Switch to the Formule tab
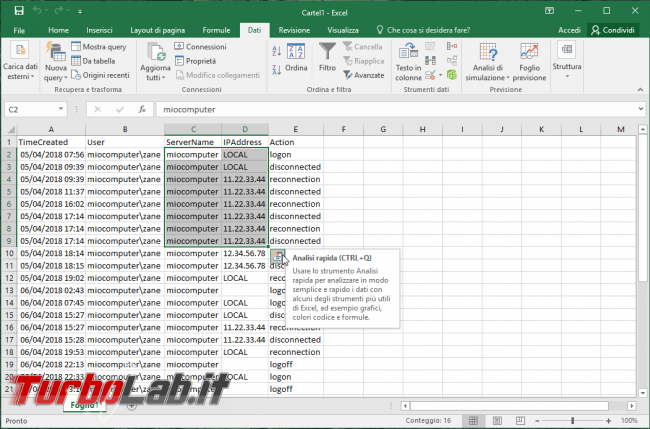Screen dimensions: 650x429 [216, 30]
